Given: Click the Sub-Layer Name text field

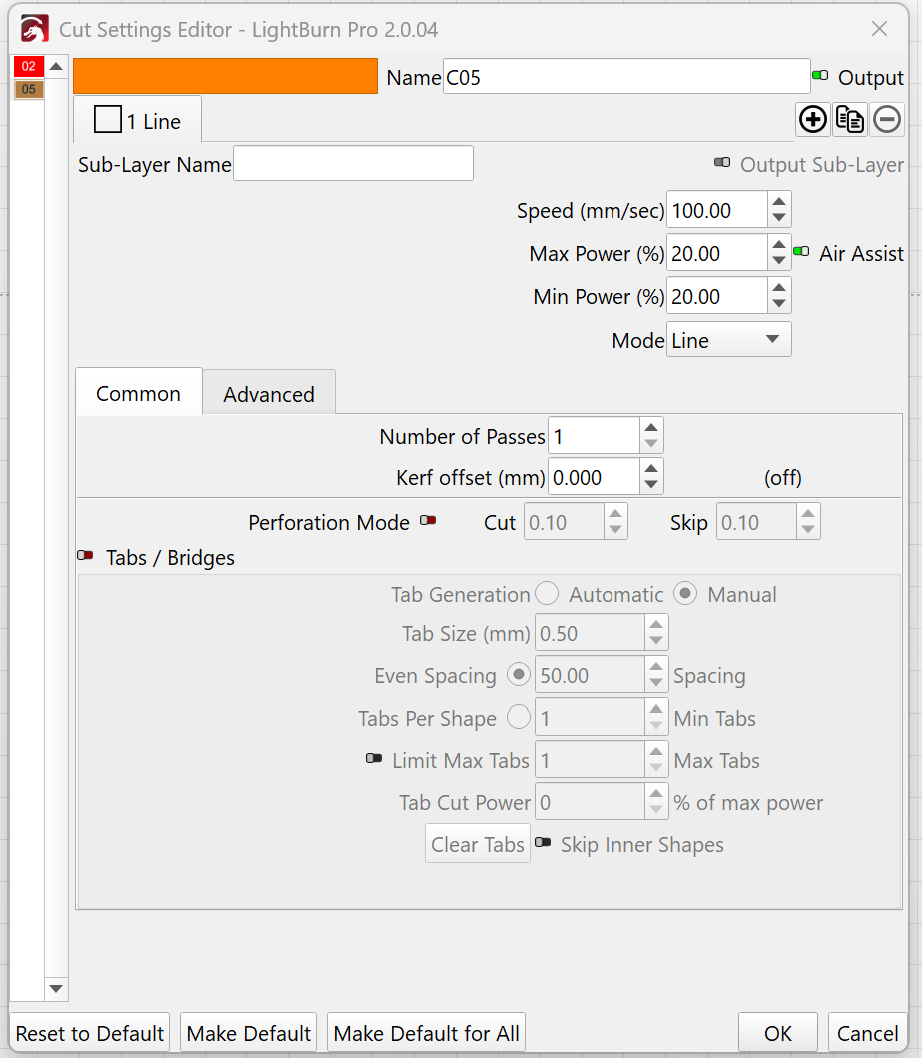Looking at the screenshot, I should coord(353,164).
